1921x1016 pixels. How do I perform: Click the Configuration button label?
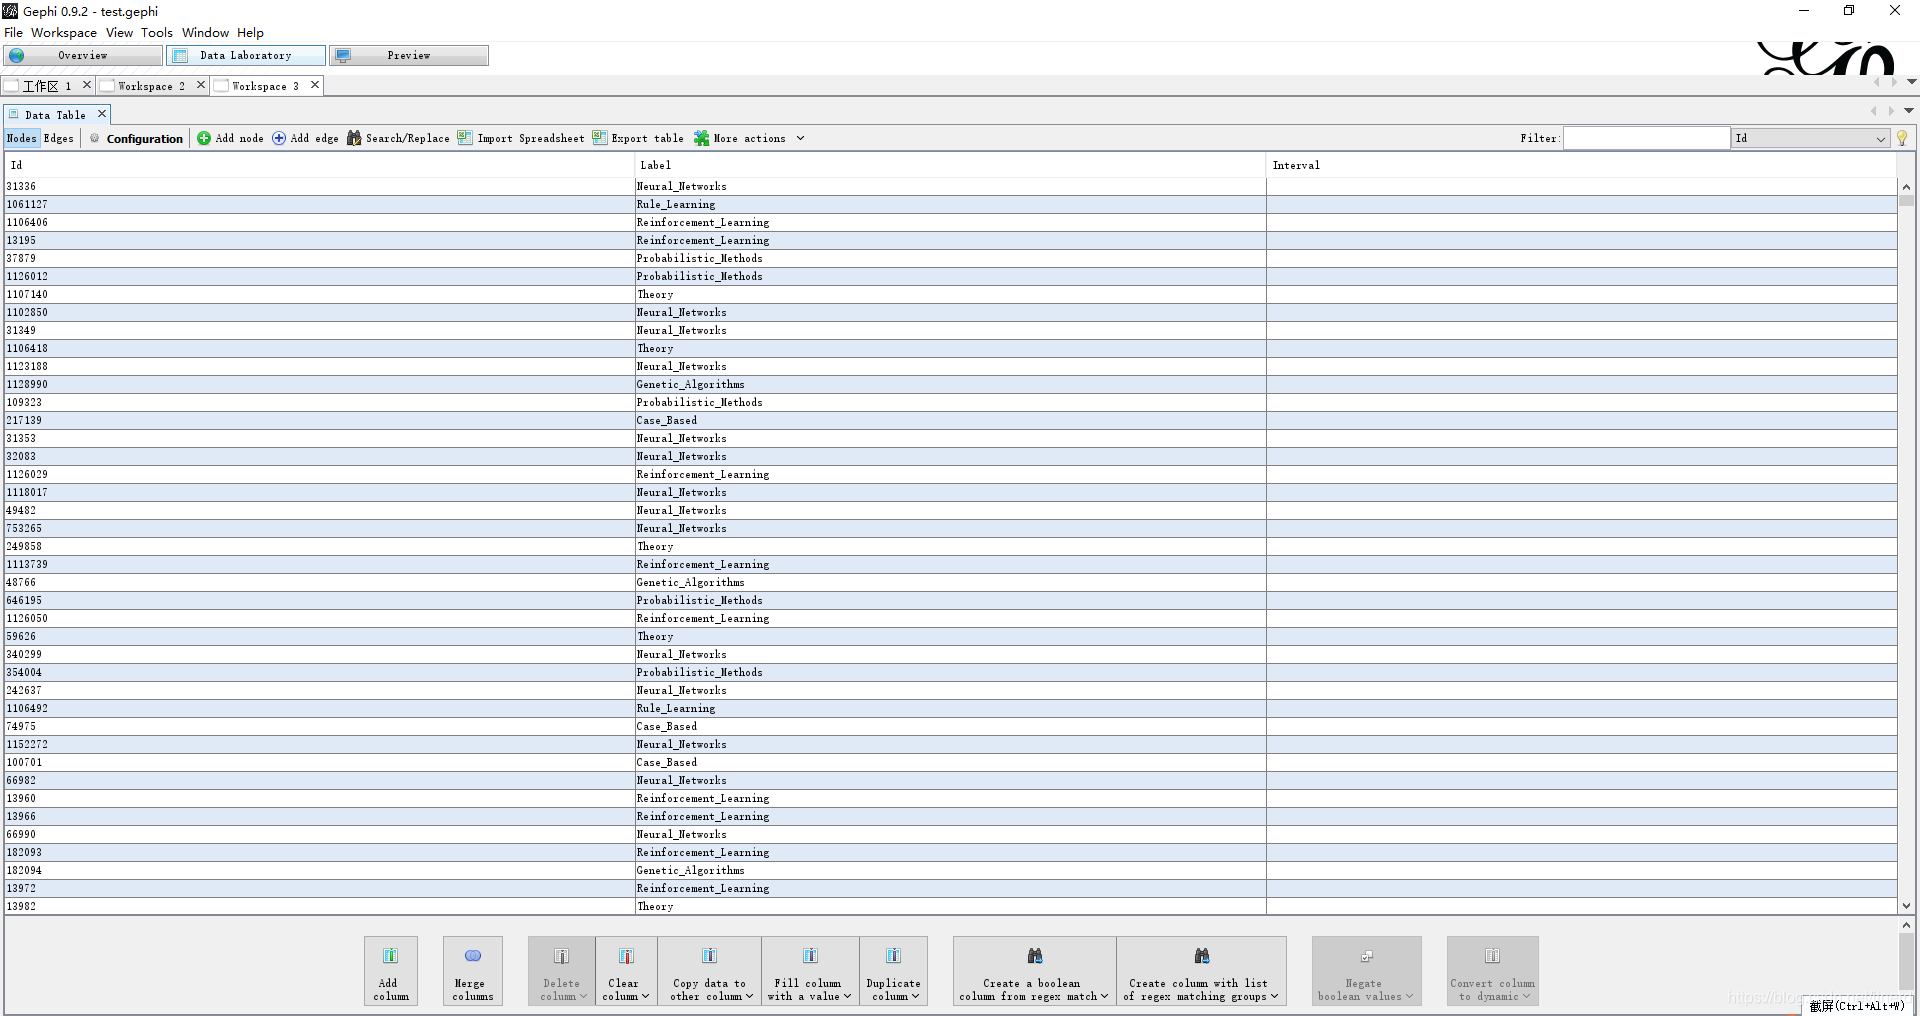[145, 139]
